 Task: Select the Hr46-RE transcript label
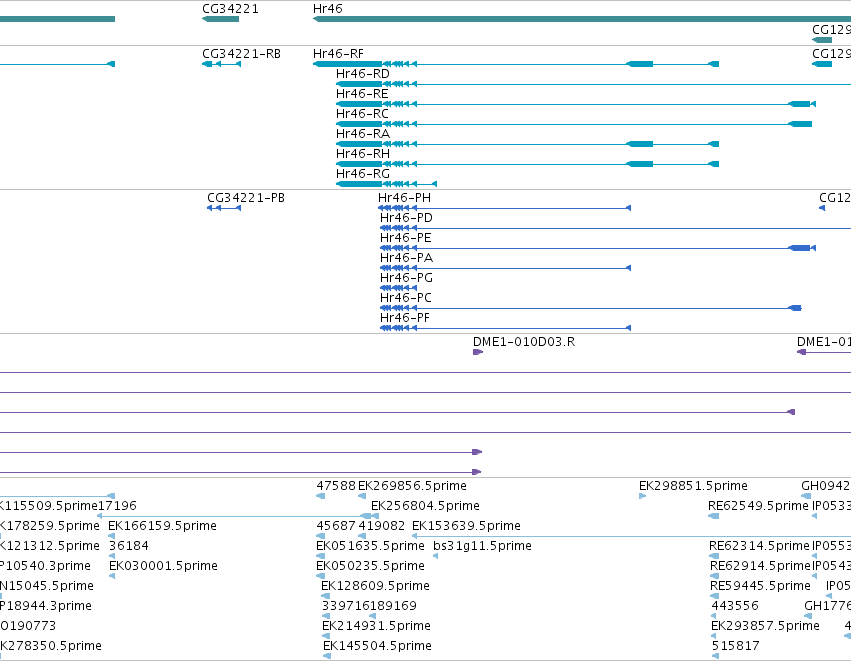click(362, 94)
